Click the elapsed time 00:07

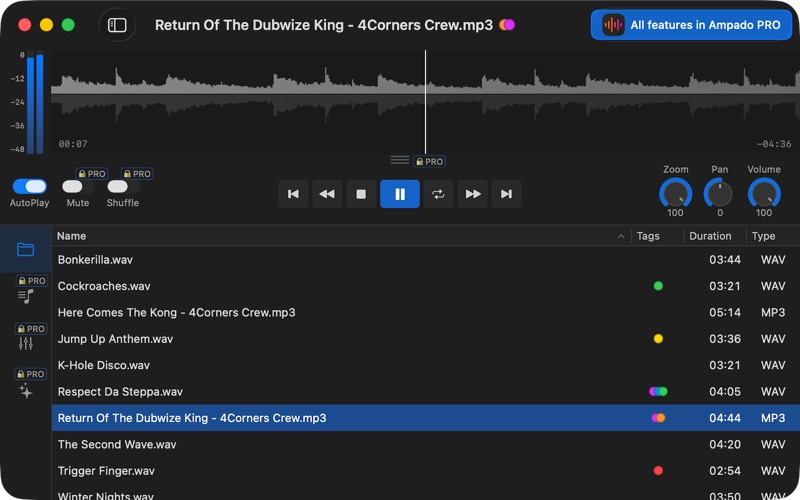(x=73, y=144)
